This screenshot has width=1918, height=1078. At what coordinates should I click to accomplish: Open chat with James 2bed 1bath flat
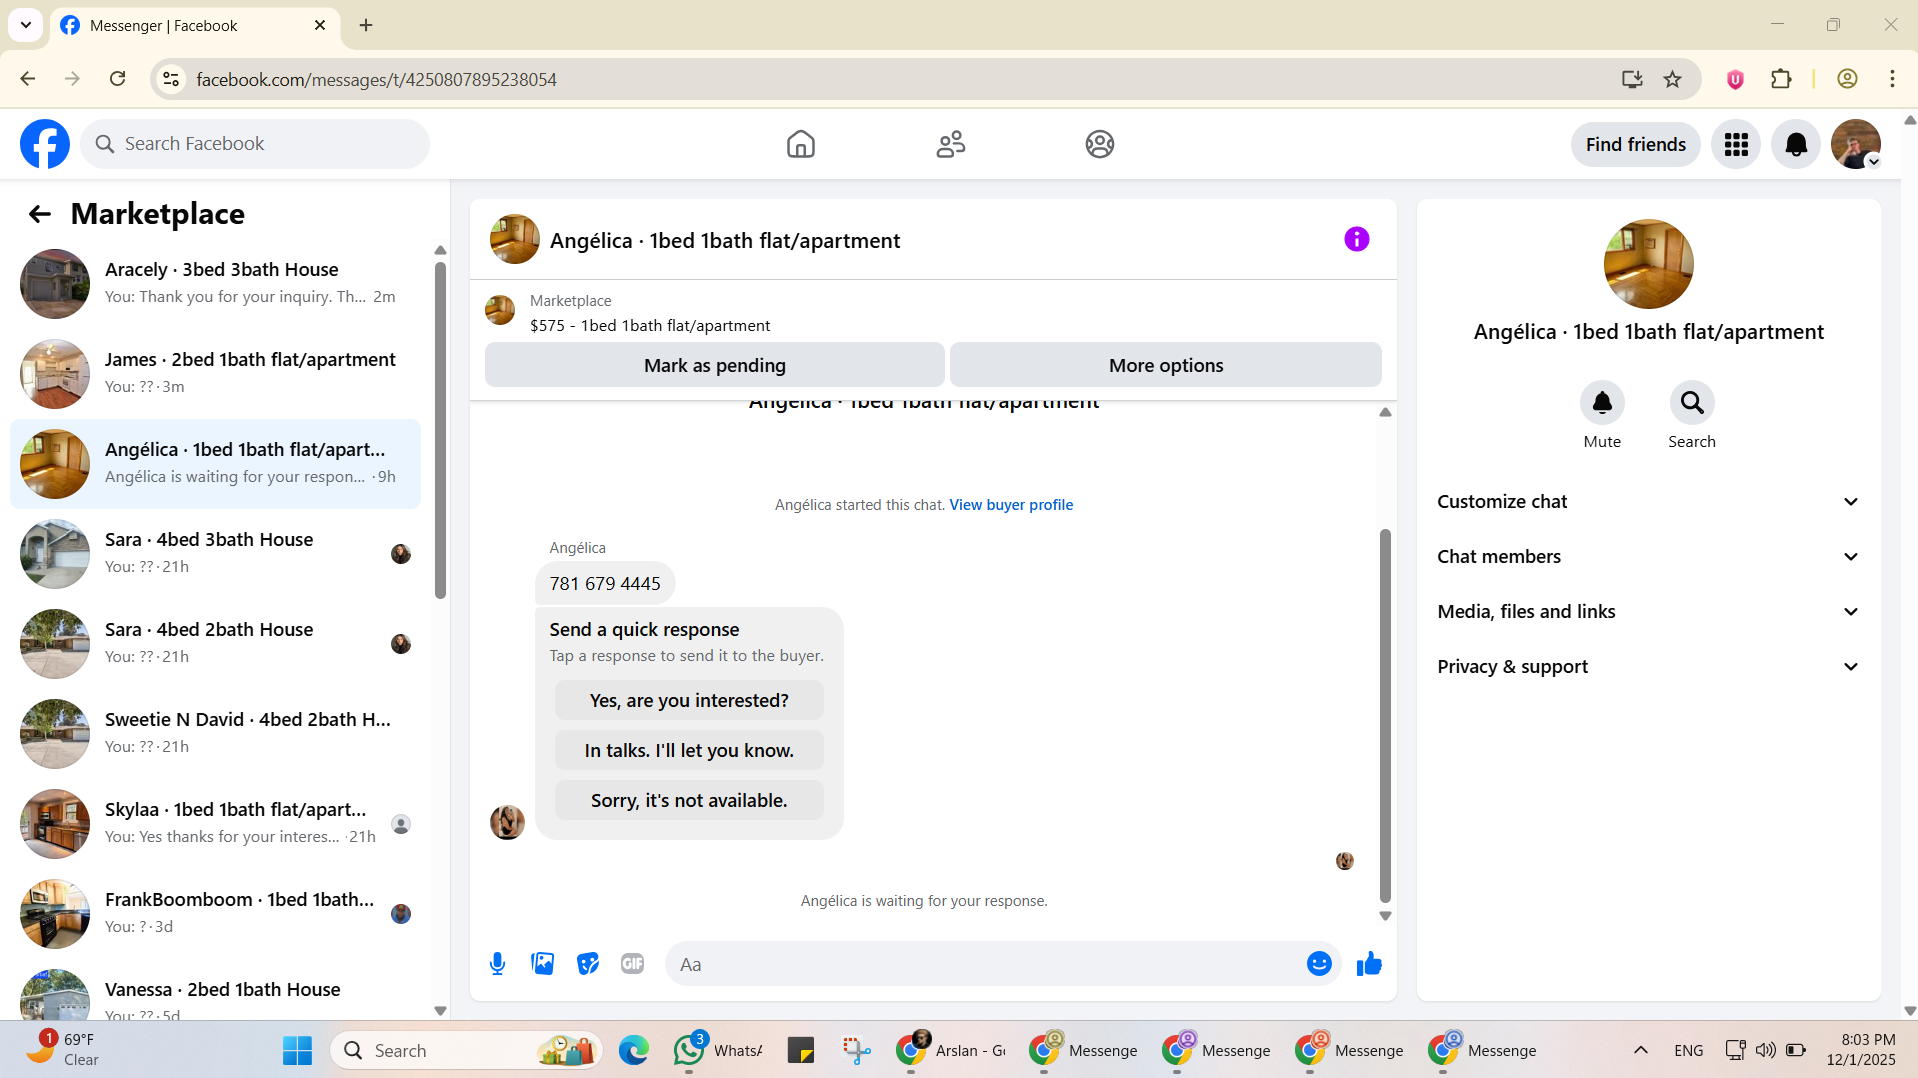pyautogui.click(x=215, y=374)
